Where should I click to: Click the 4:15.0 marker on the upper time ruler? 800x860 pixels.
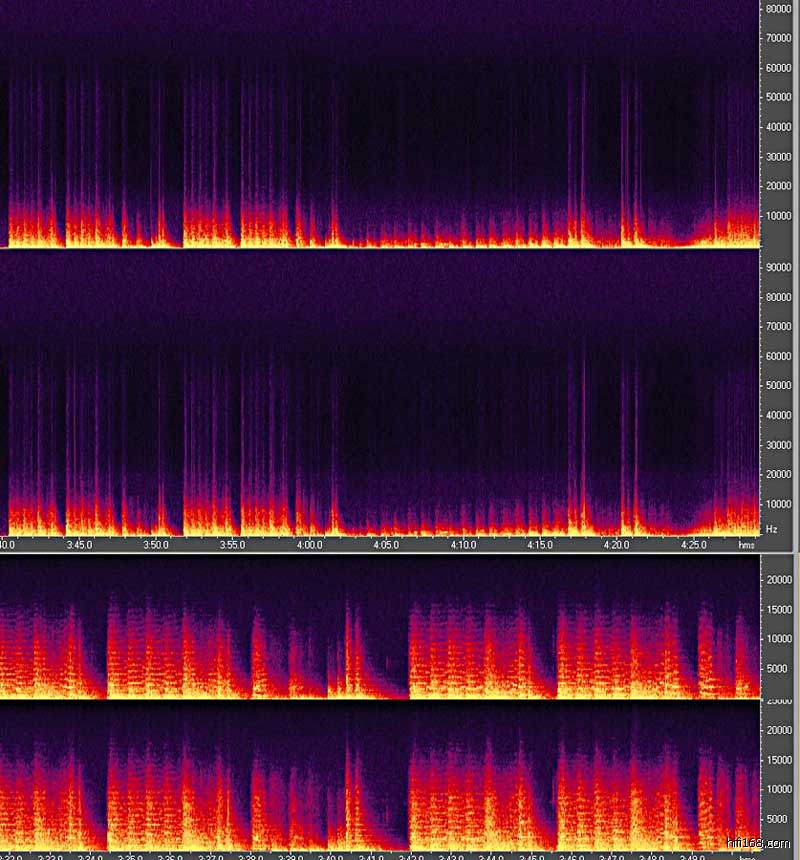[x=540, y=545]
